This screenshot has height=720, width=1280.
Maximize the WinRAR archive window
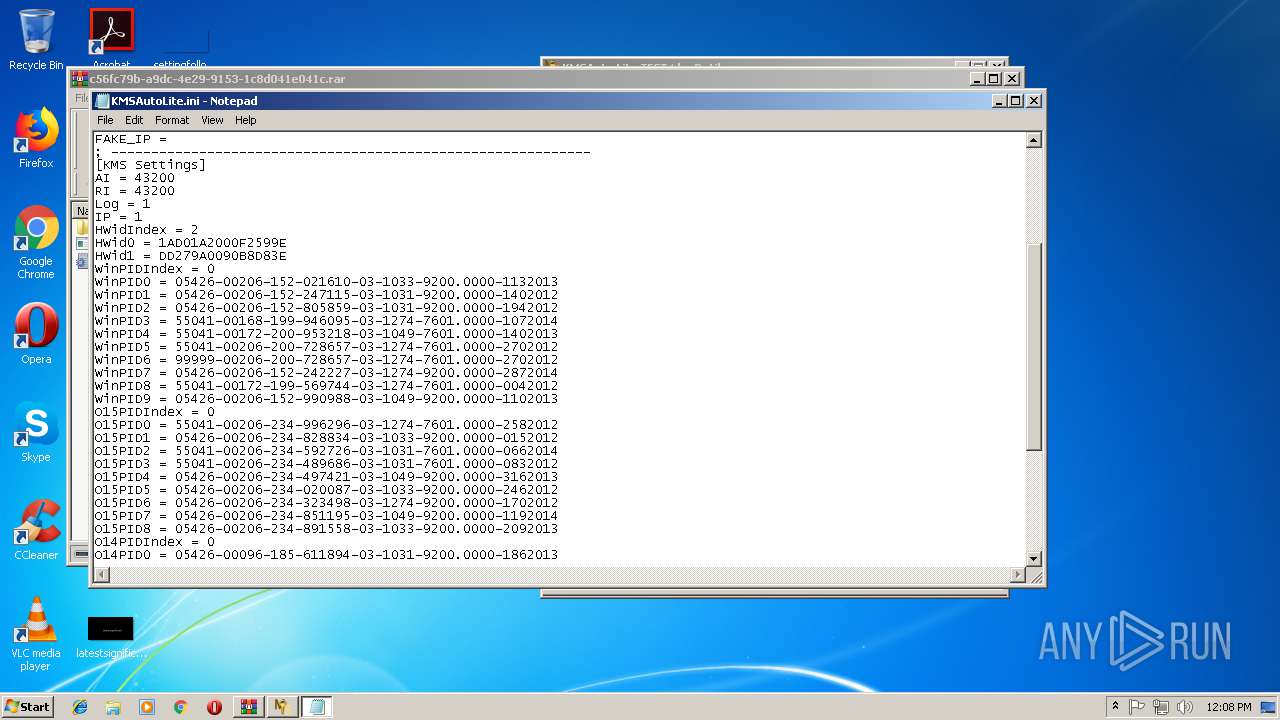994,79
